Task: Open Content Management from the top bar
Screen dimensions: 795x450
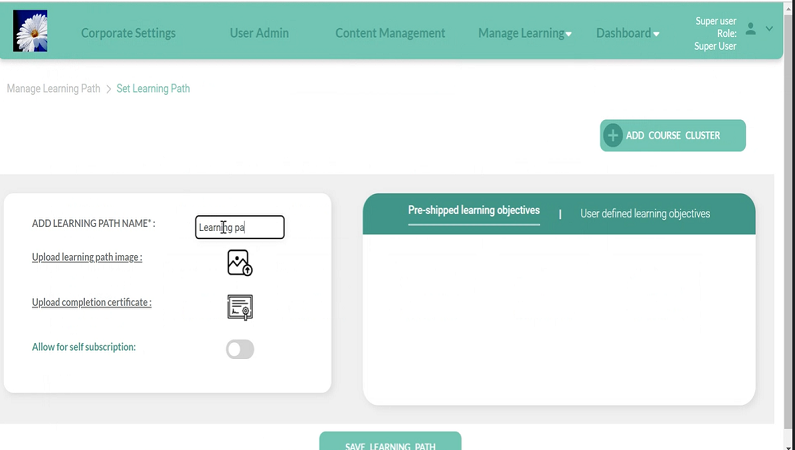Action: [x=390, y=33]
